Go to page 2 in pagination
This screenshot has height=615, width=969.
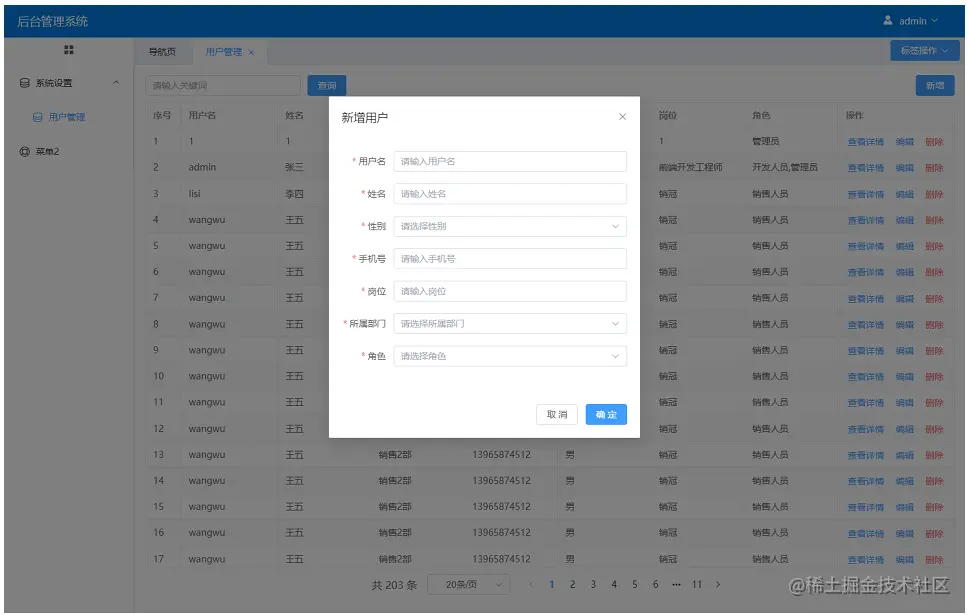572,584
